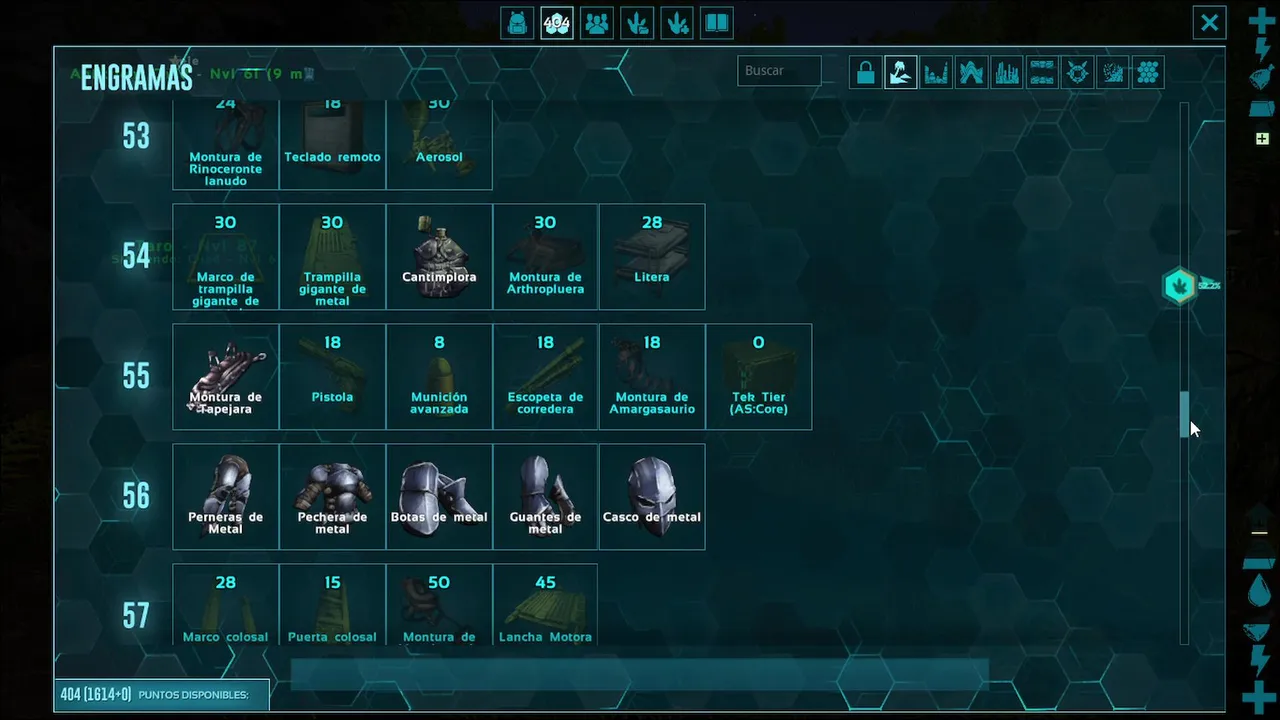Click the hexagon claw 52.2% indicator
The width and height of the screenshot is (1280, 720).
point(1181,286)
